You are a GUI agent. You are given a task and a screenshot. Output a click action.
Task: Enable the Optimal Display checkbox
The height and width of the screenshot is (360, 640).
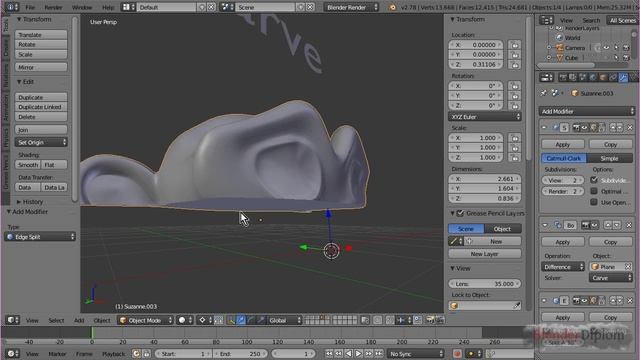click(594, 191)
